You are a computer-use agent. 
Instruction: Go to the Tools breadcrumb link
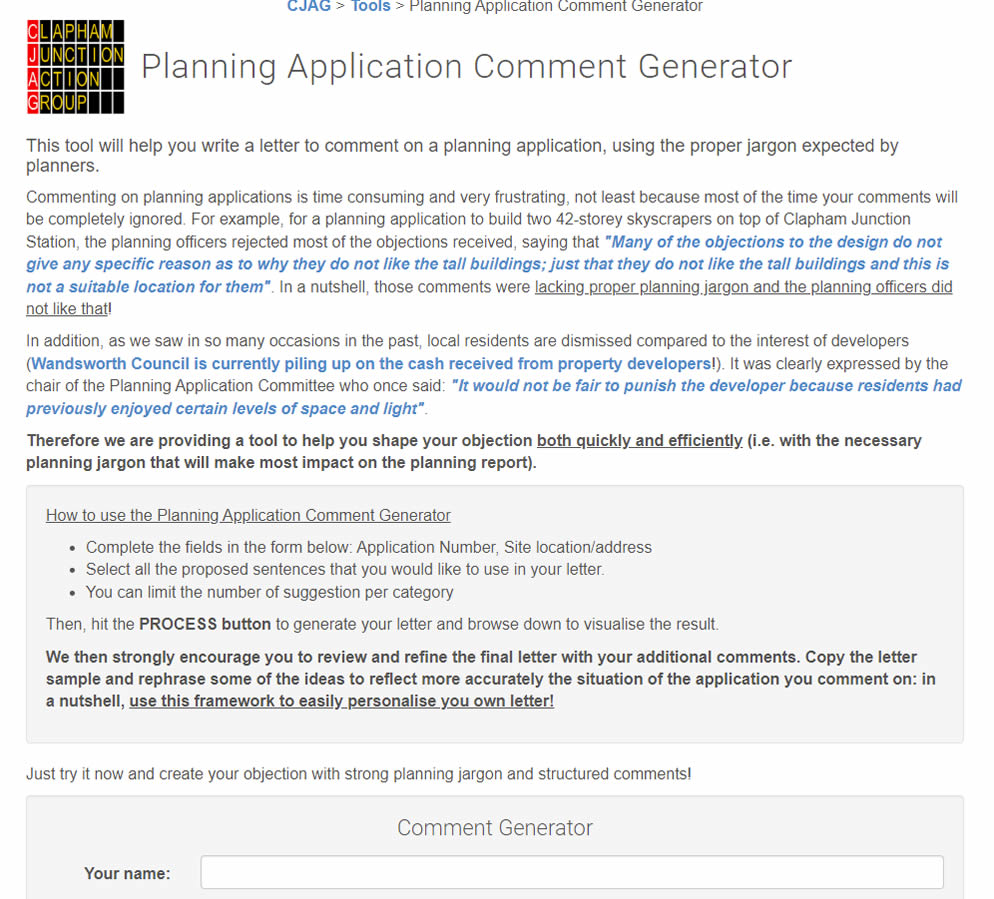(x=370, y=6)
